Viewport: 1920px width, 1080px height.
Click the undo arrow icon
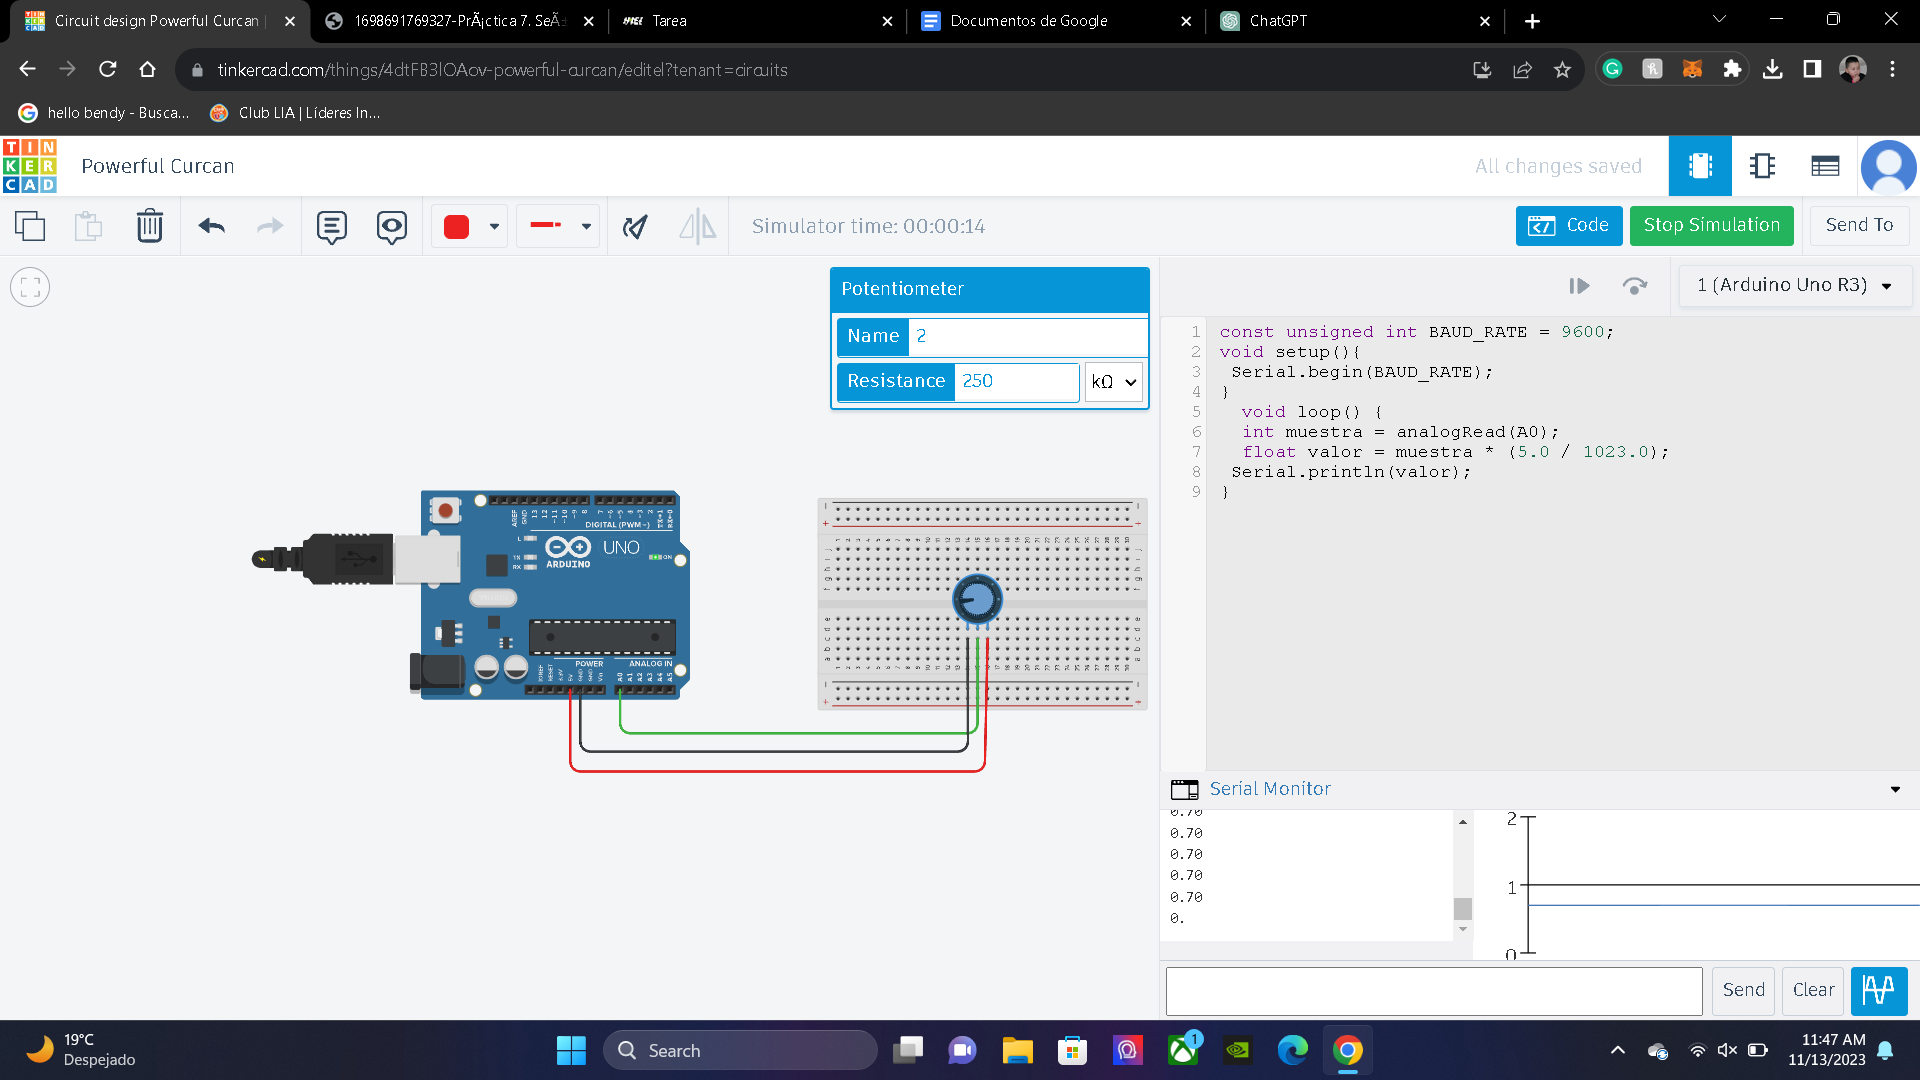point(211,226)
